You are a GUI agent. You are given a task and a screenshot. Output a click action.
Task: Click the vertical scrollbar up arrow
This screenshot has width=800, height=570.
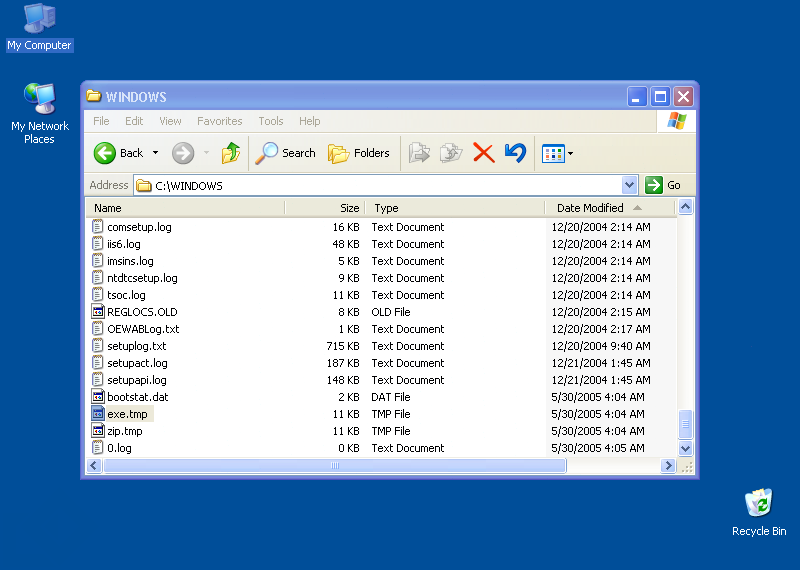pyautogui.click(x=685, y=207)
